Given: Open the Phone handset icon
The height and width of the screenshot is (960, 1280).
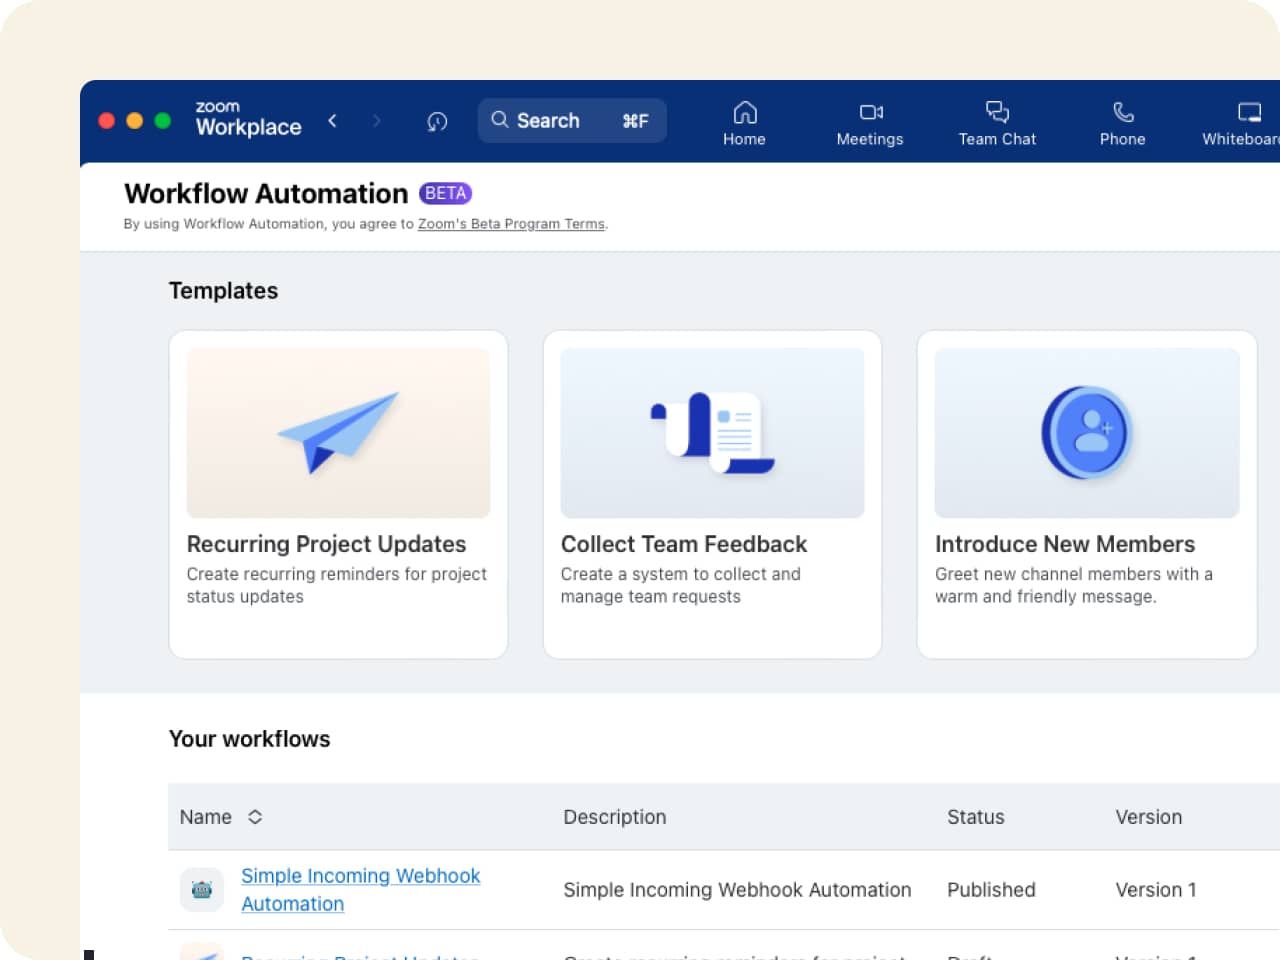Looking at the screenshot, I should tap(1122, 112).
